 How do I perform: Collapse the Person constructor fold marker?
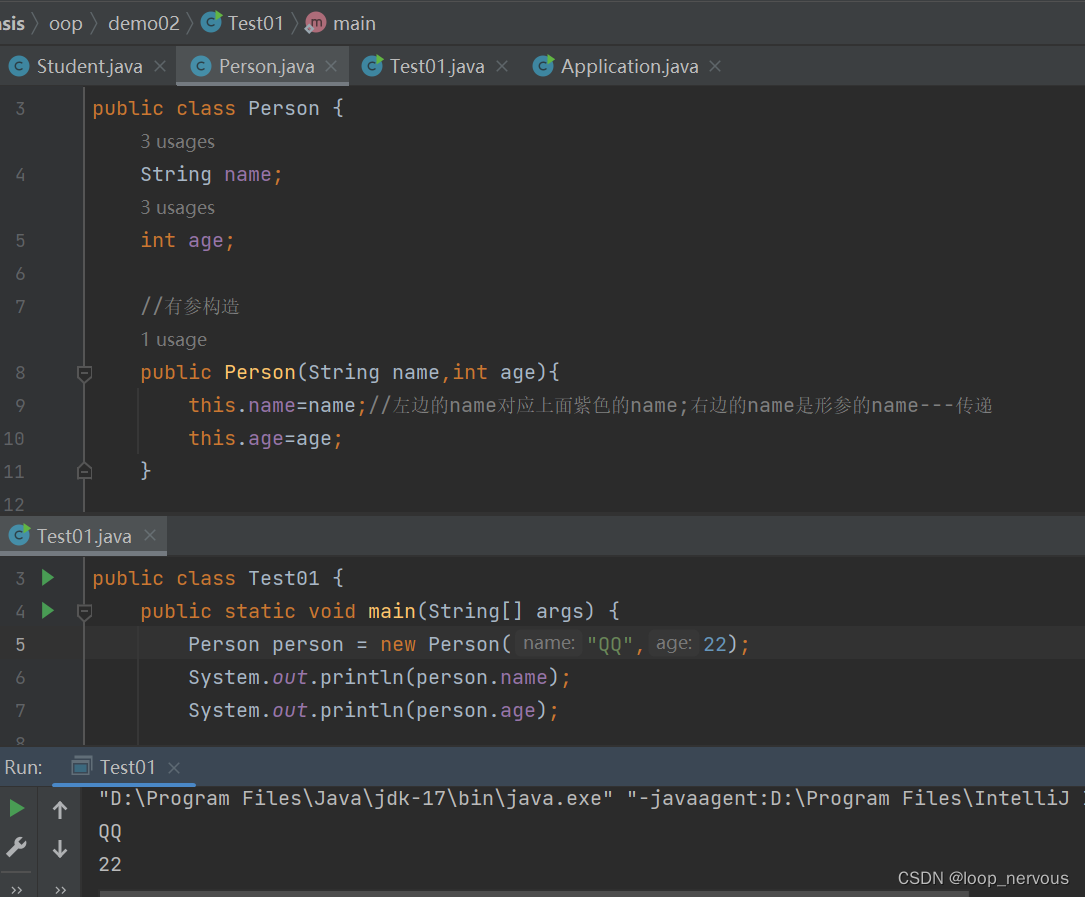tap(84, 374)
